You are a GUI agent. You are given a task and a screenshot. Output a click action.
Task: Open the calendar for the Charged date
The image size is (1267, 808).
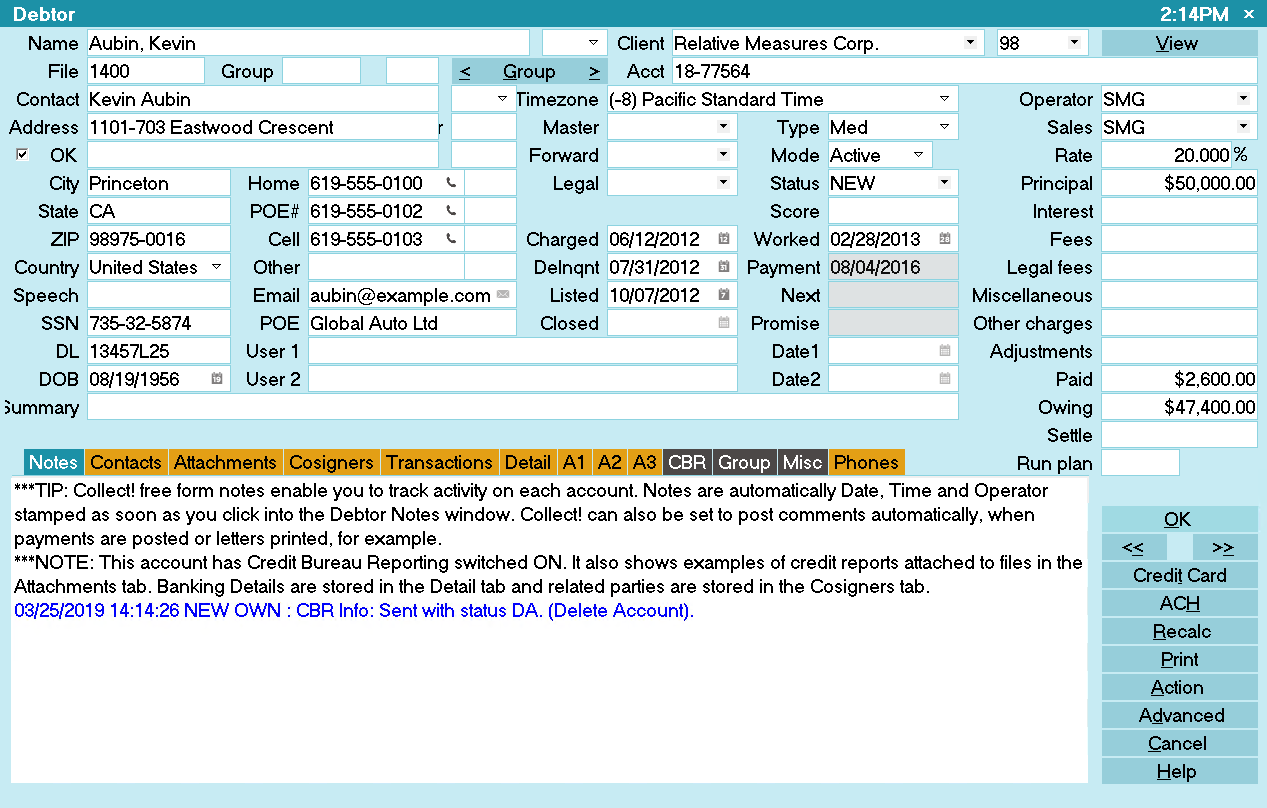pyautogui.click(x=724, y=239)
